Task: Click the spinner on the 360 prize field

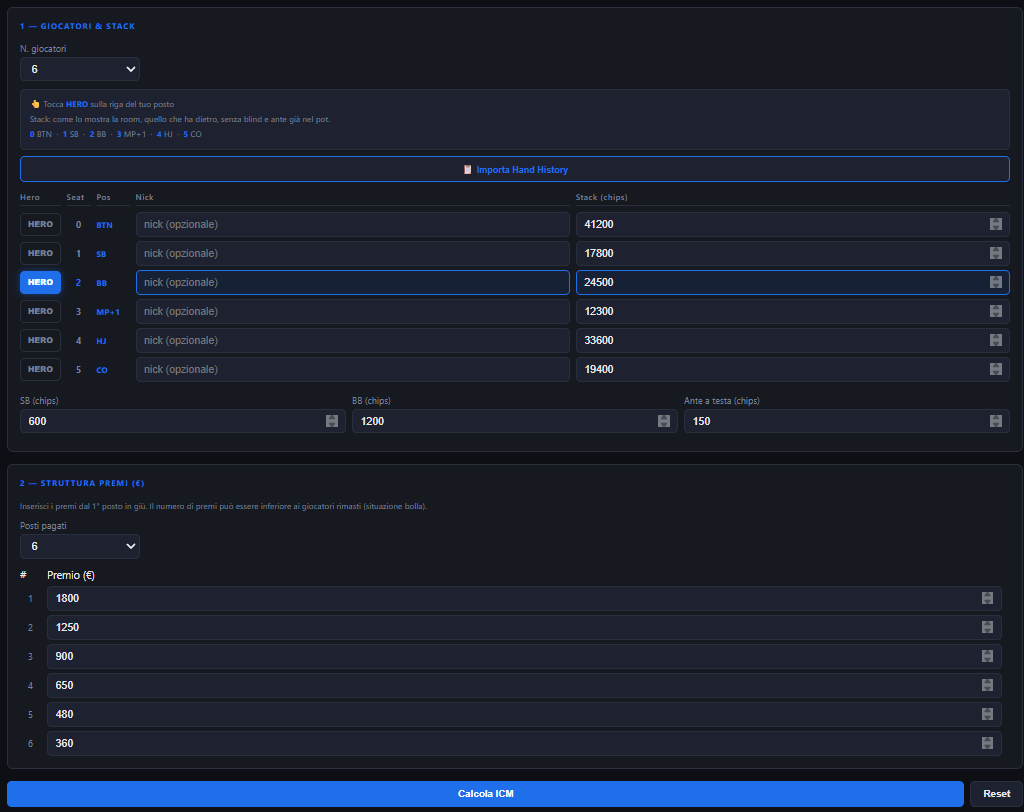Action: (x=987, y=743)
